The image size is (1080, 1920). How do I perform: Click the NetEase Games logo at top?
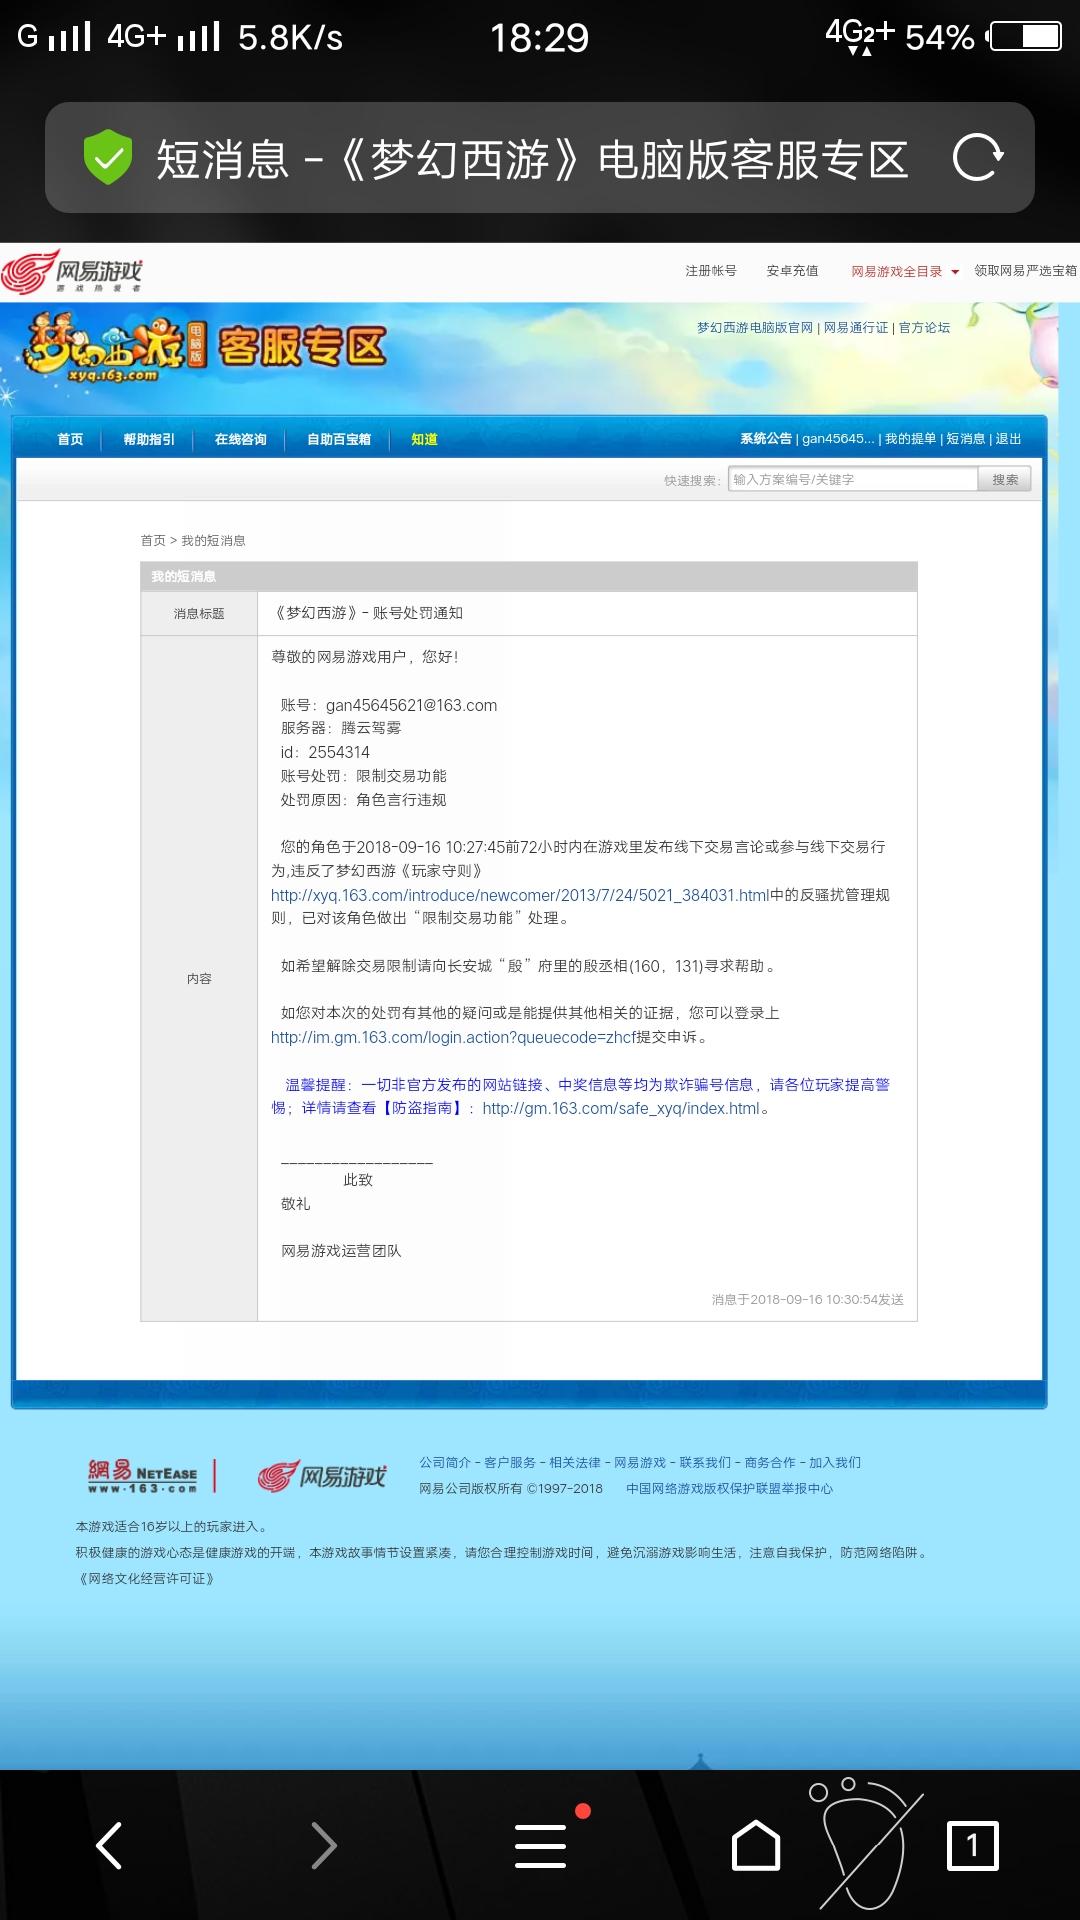click(x=73, y=271)
